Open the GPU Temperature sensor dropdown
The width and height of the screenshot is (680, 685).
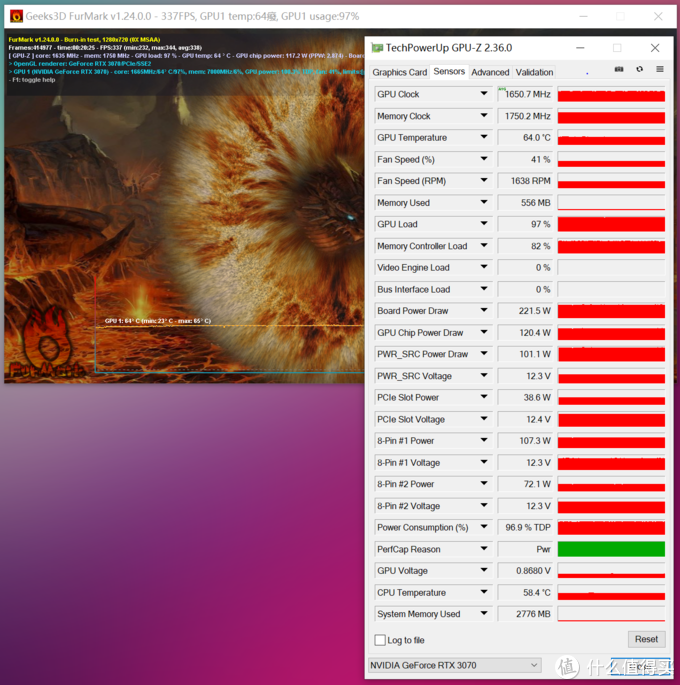click(x=484, y=137)
